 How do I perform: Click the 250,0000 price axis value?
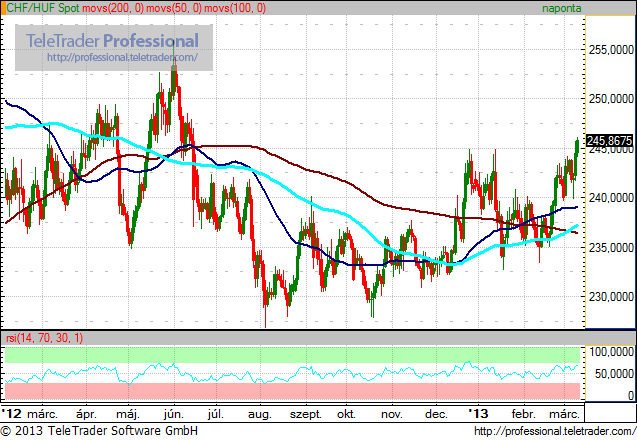click(611, 99)
